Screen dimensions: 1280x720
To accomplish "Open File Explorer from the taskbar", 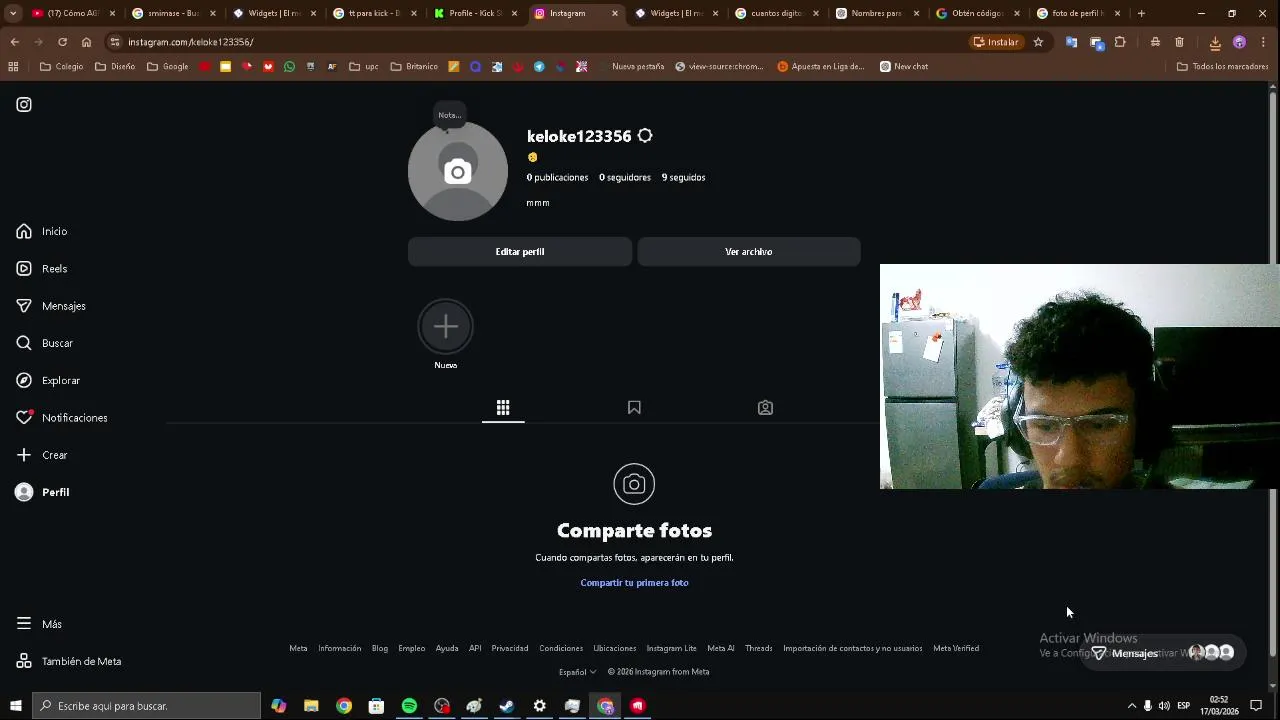I will coord(311,706).
